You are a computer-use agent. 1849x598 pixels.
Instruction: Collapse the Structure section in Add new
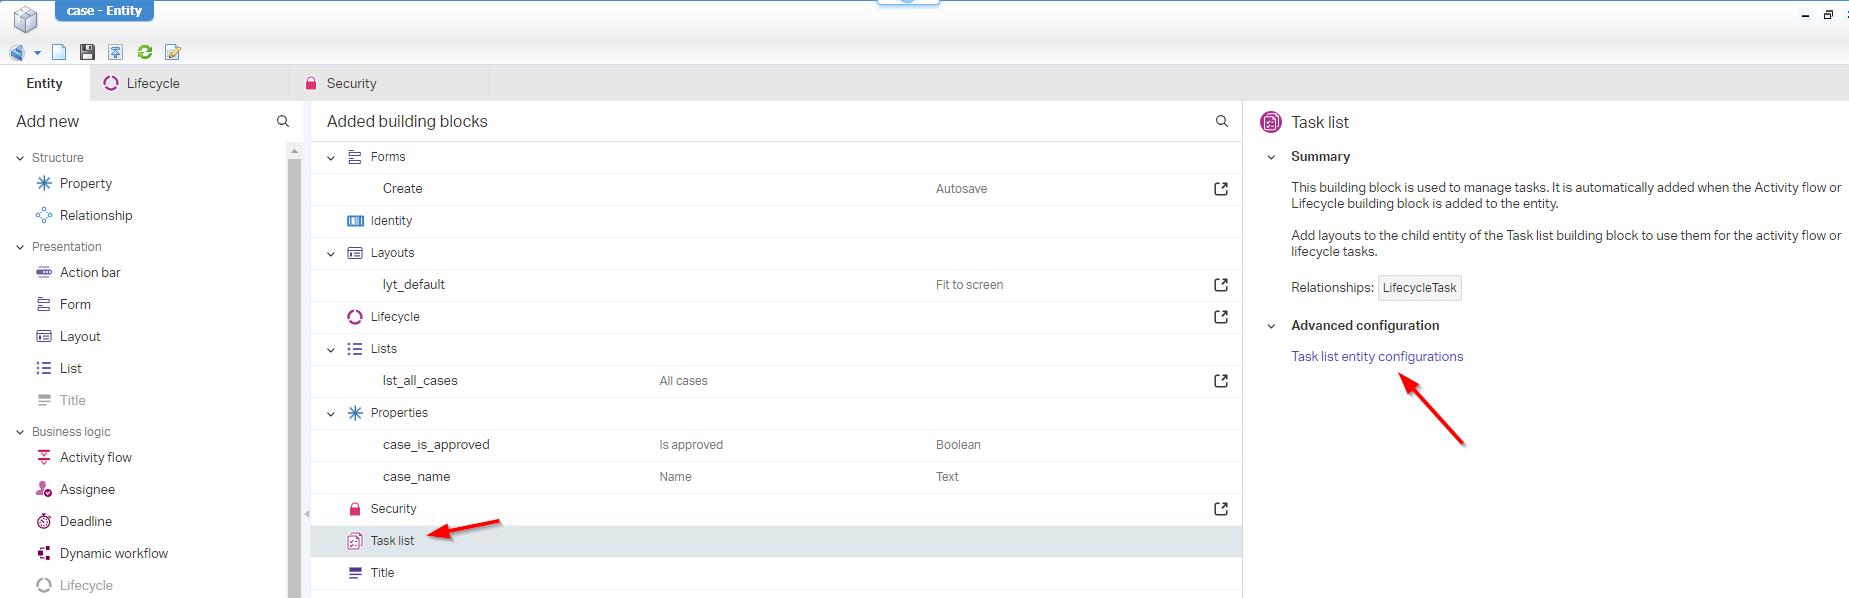(x=20, y=158)
